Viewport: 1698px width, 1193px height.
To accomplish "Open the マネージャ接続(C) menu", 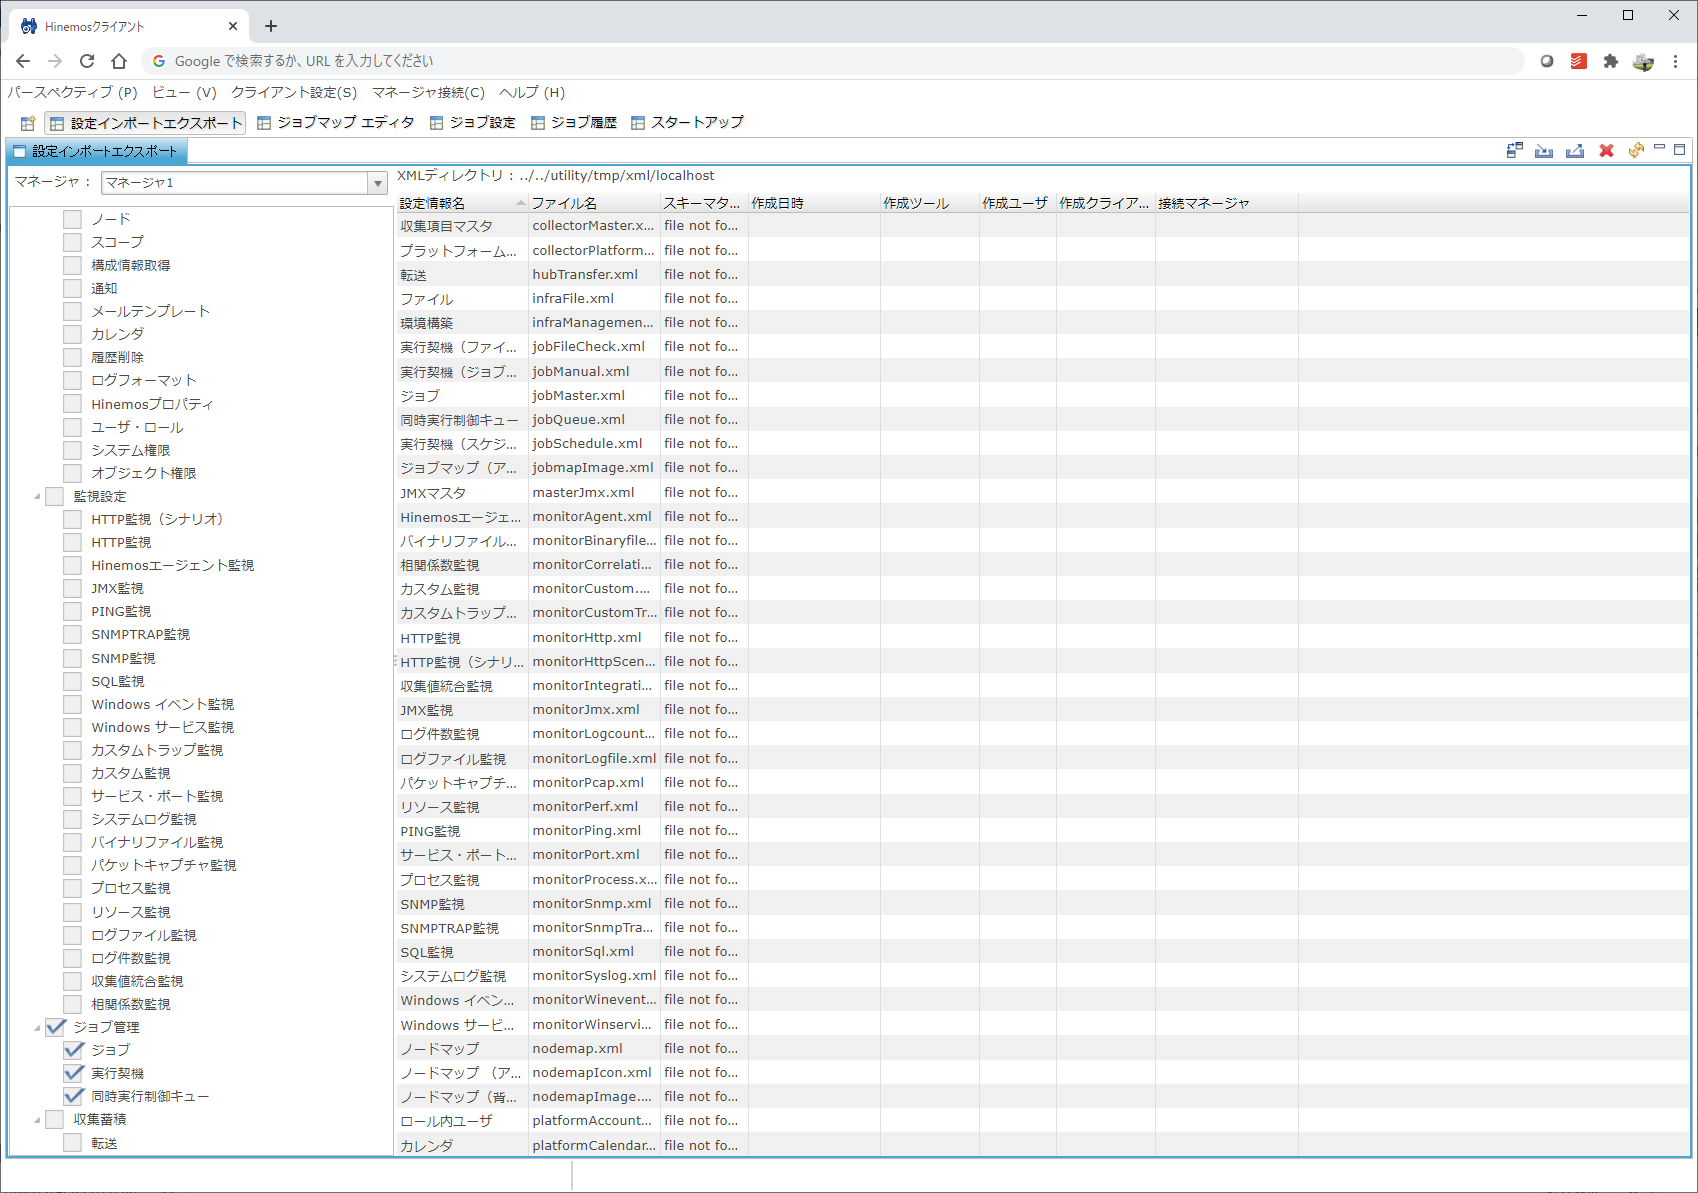I will (x=428, y=92).
